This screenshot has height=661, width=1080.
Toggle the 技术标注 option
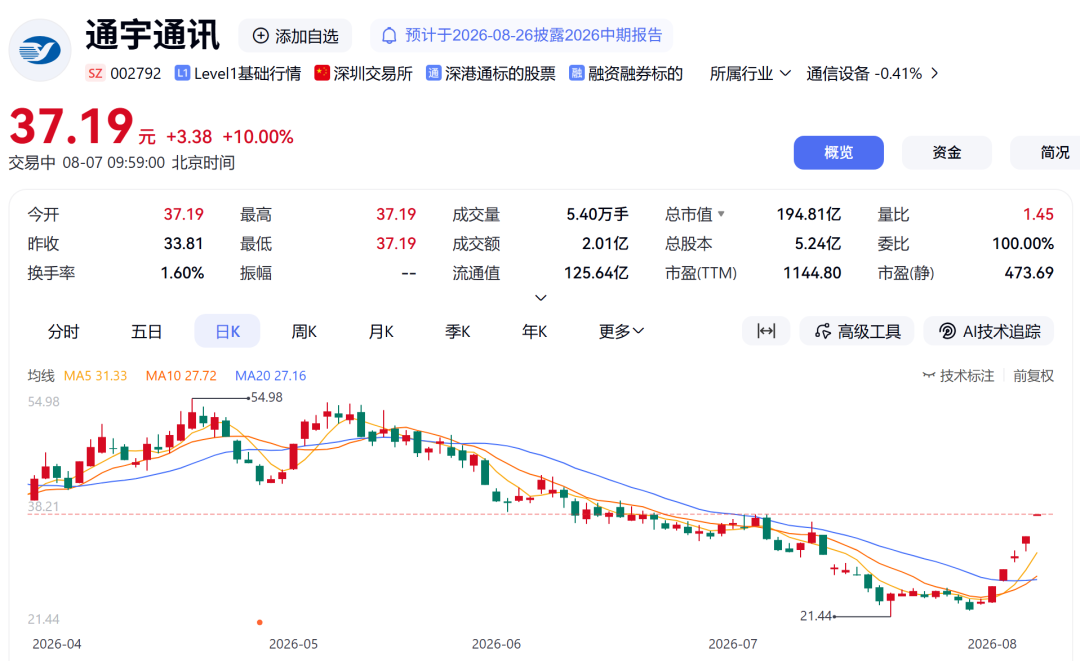958,376
